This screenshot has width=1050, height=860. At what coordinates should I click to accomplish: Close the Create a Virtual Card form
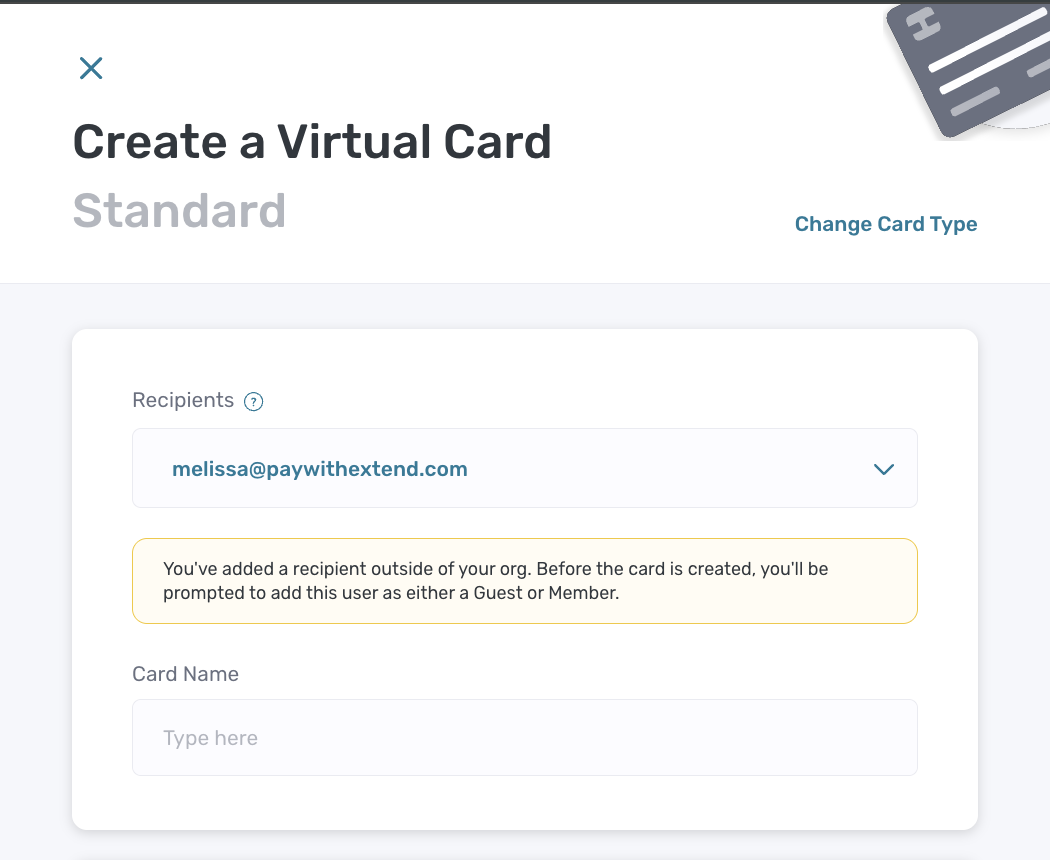91,68
